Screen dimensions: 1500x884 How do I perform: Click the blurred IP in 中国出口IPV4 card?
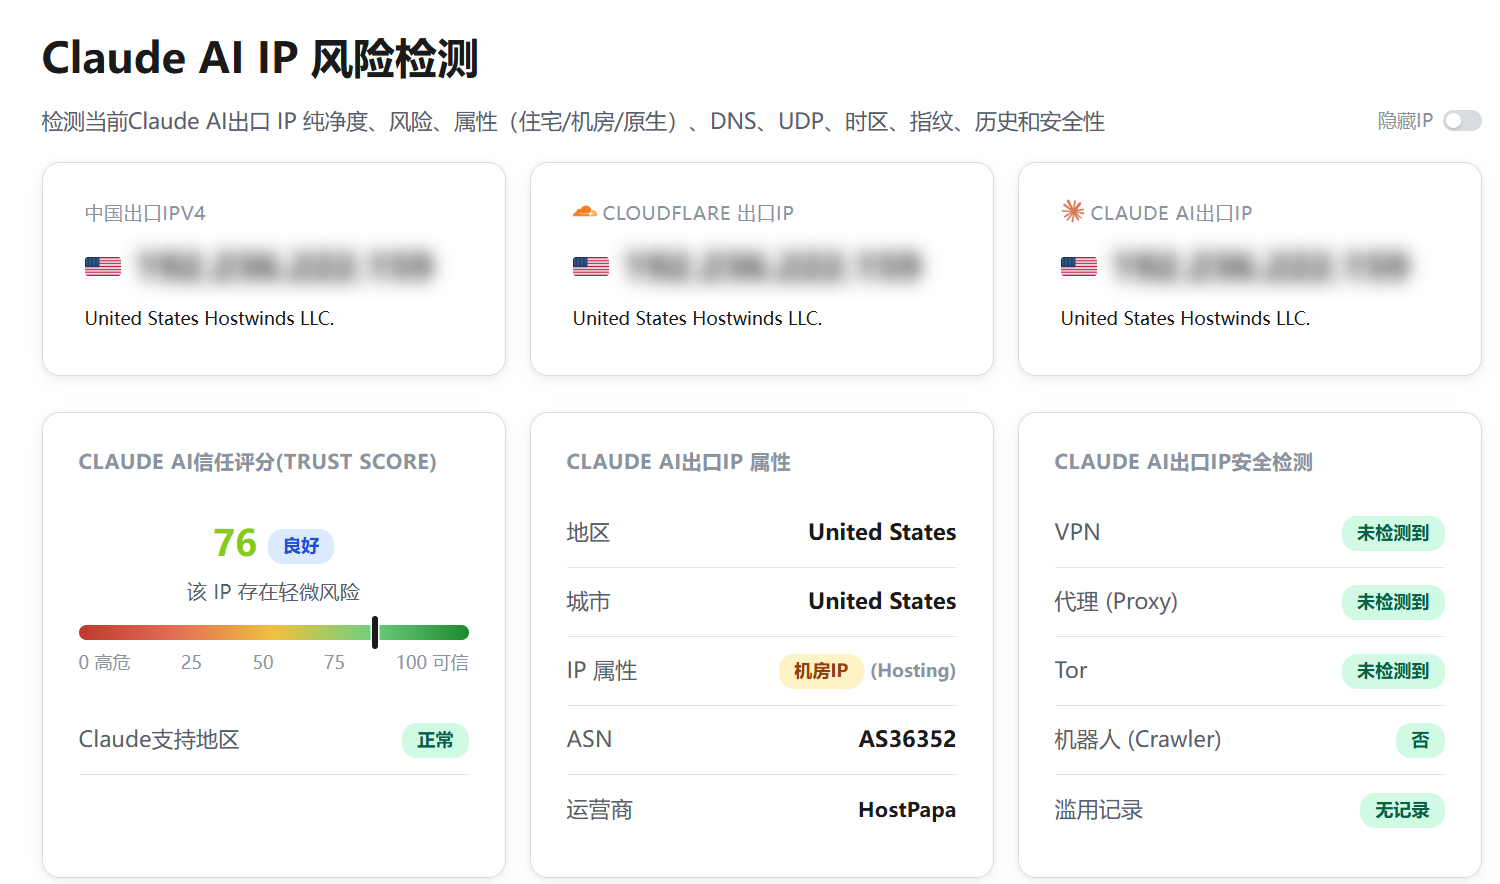pos(285,266)
